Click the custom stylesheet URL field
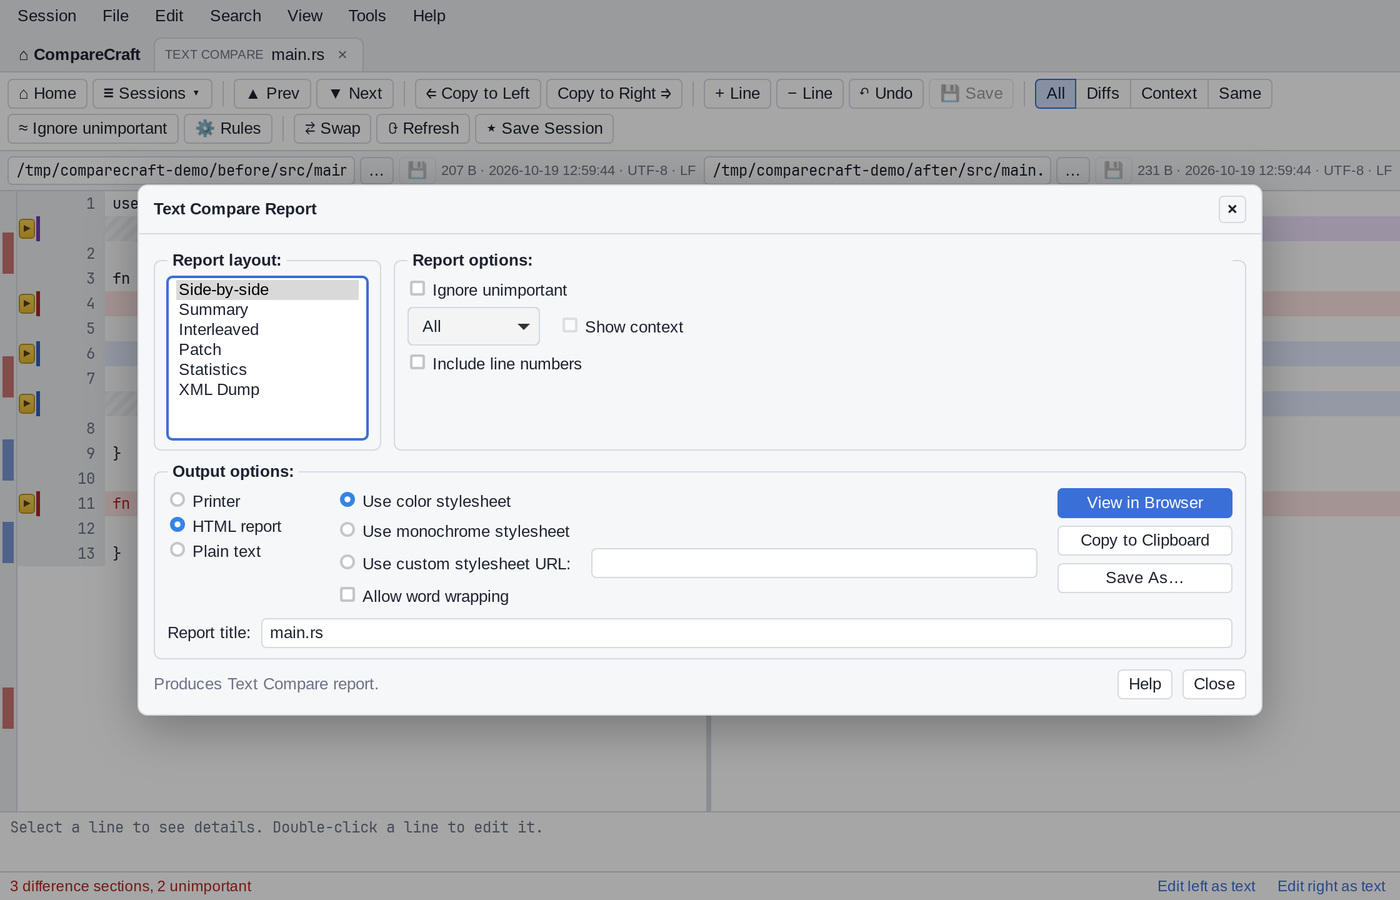The width and height of the screenshot is (1400, 900). (814, 563)
